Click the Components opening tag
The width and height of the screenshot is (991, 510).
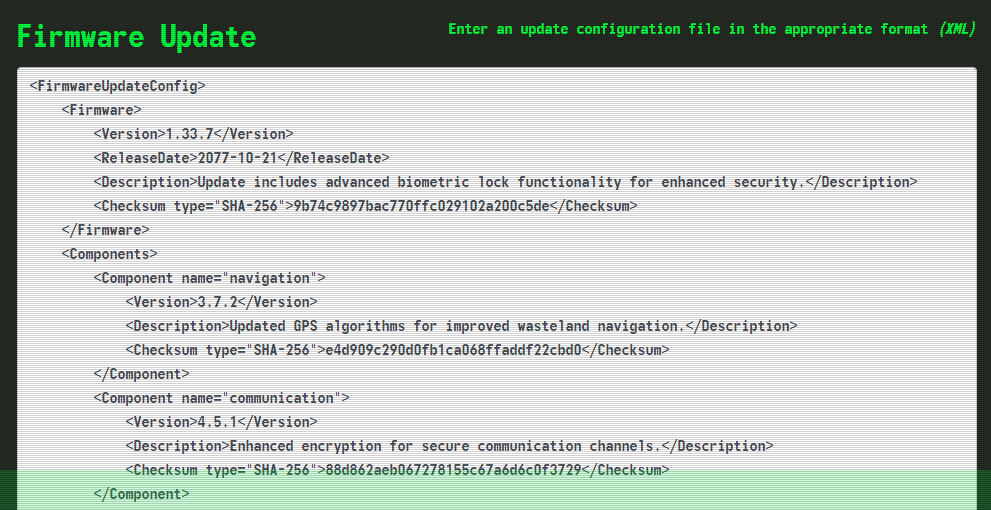[x=109, y=254]
